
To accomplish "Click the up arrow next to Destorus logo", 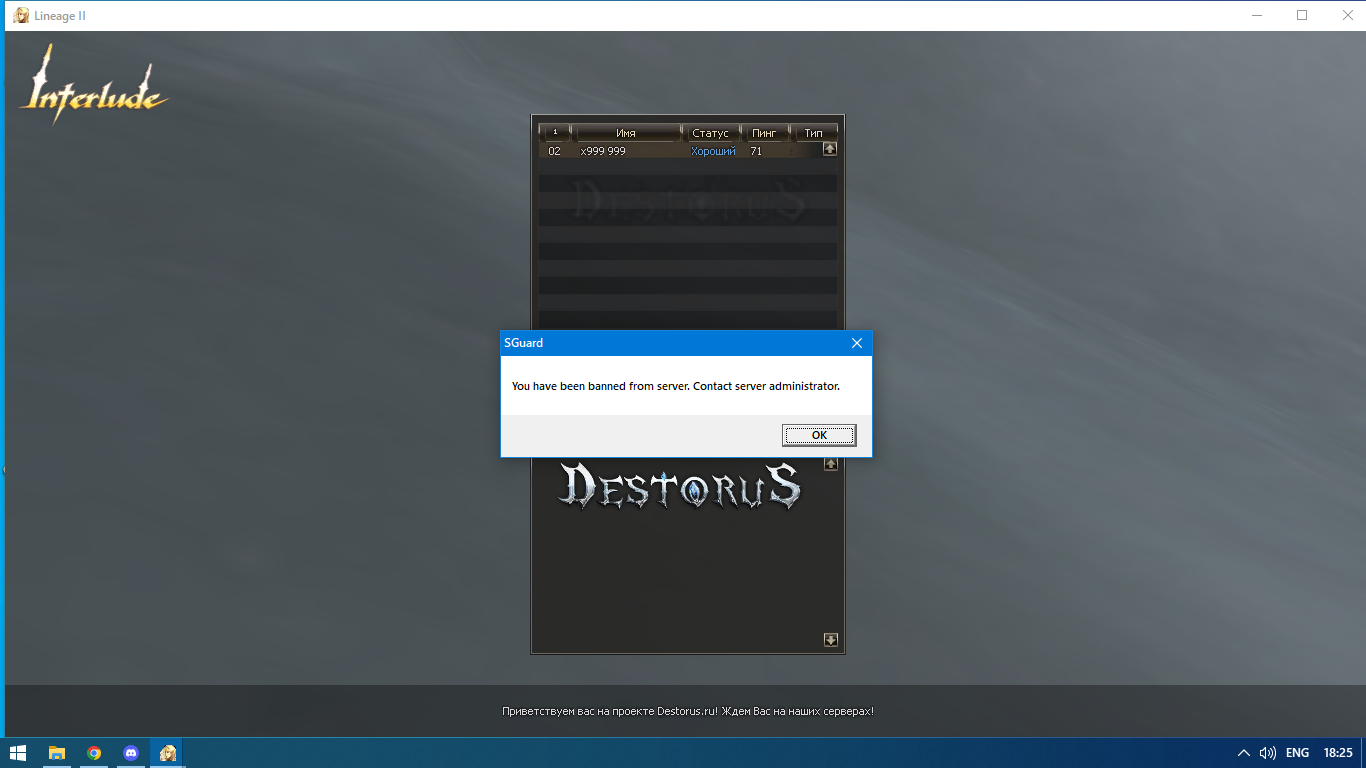I will point(830,464).
